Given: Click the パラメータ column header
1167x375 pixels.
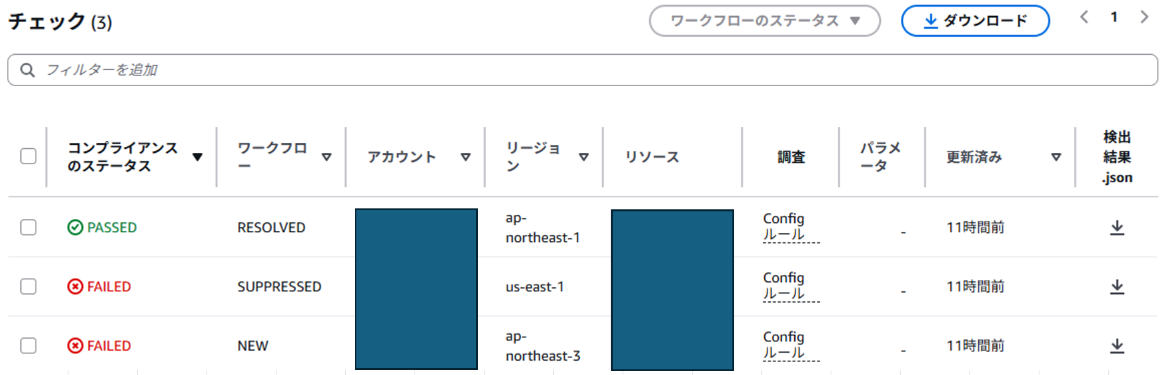Looking at the screenshot, I should [x=880, y=157].
